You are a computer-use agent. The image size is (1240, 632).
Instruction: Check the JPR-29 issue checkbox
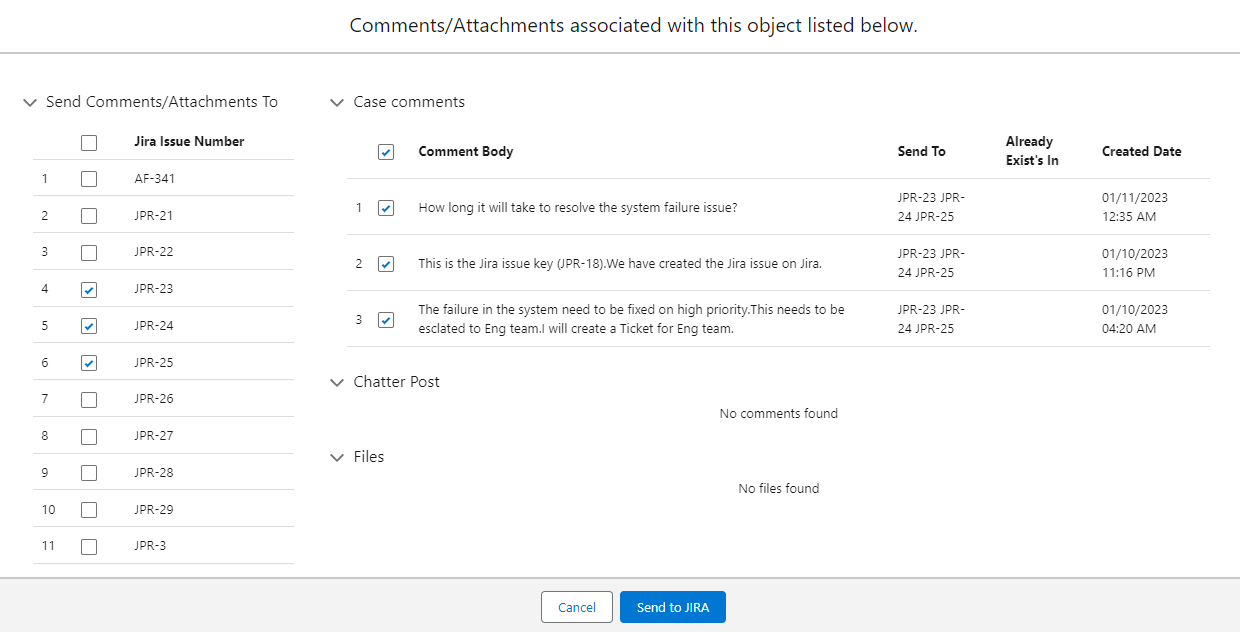click(x=89, y=510)
